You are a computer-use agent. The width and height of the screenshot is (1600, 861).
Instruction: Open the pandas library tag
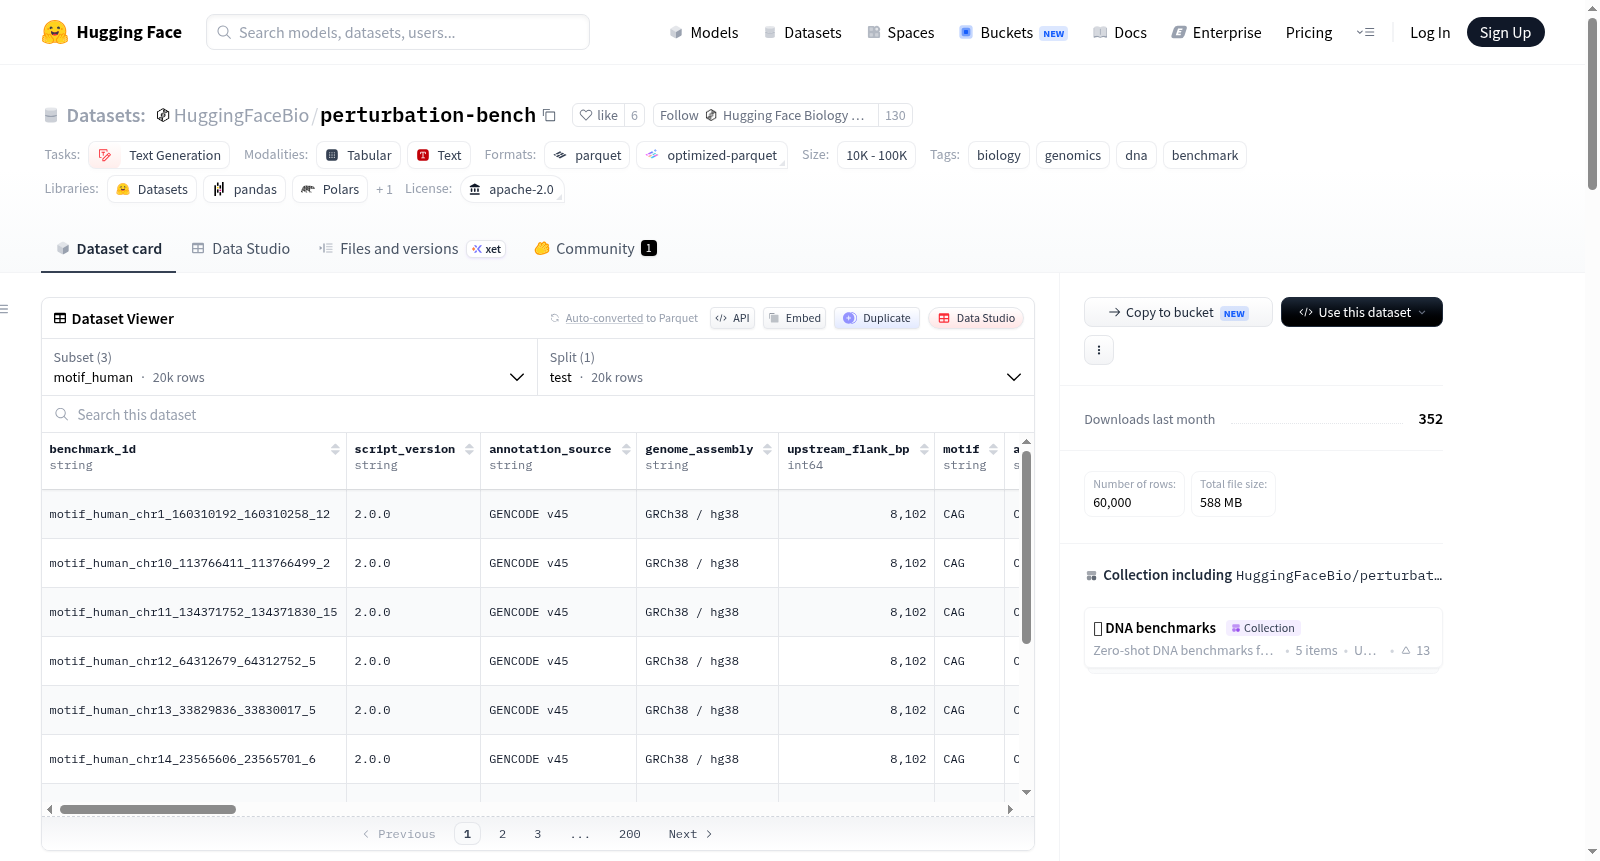[245, 189]
